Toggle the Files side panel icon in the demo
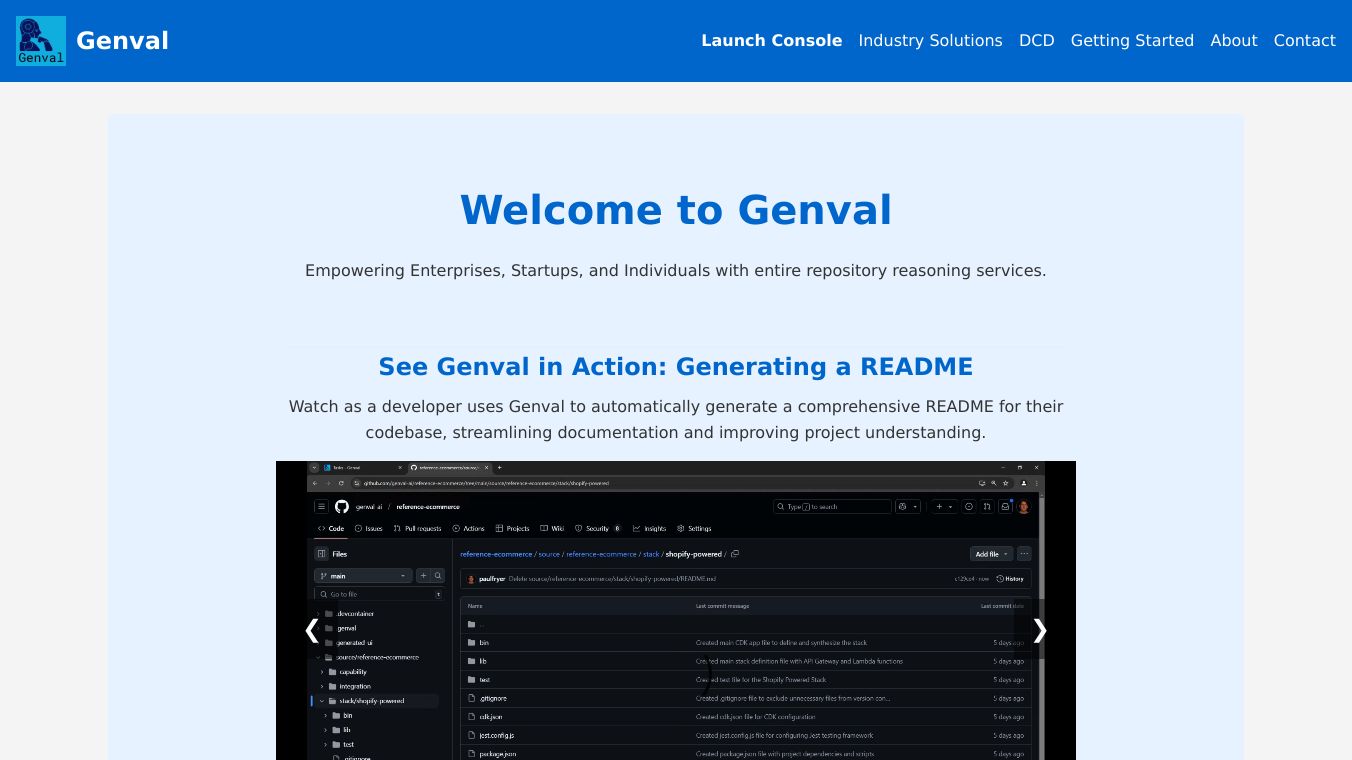1352x760 pixels. [x=321, y=554]
